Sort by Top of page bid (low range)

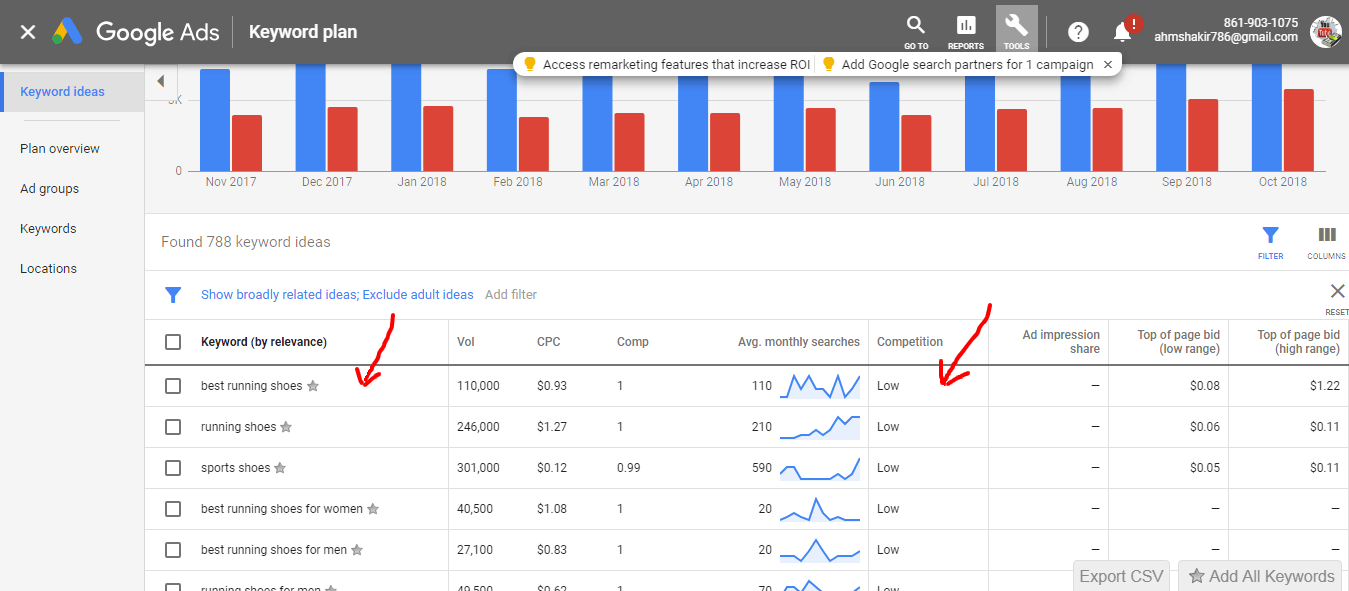tap(1179, 342)
